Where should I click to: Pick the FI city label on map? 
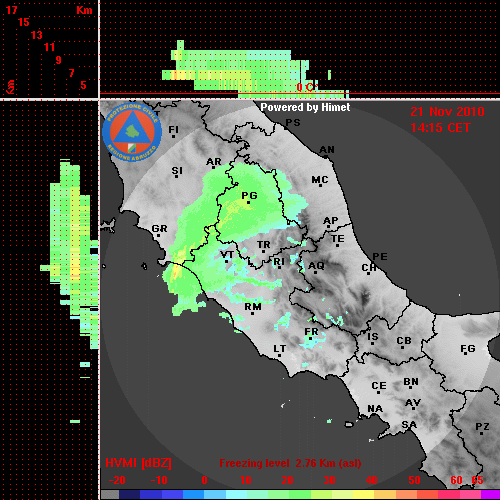pos(173,129)
